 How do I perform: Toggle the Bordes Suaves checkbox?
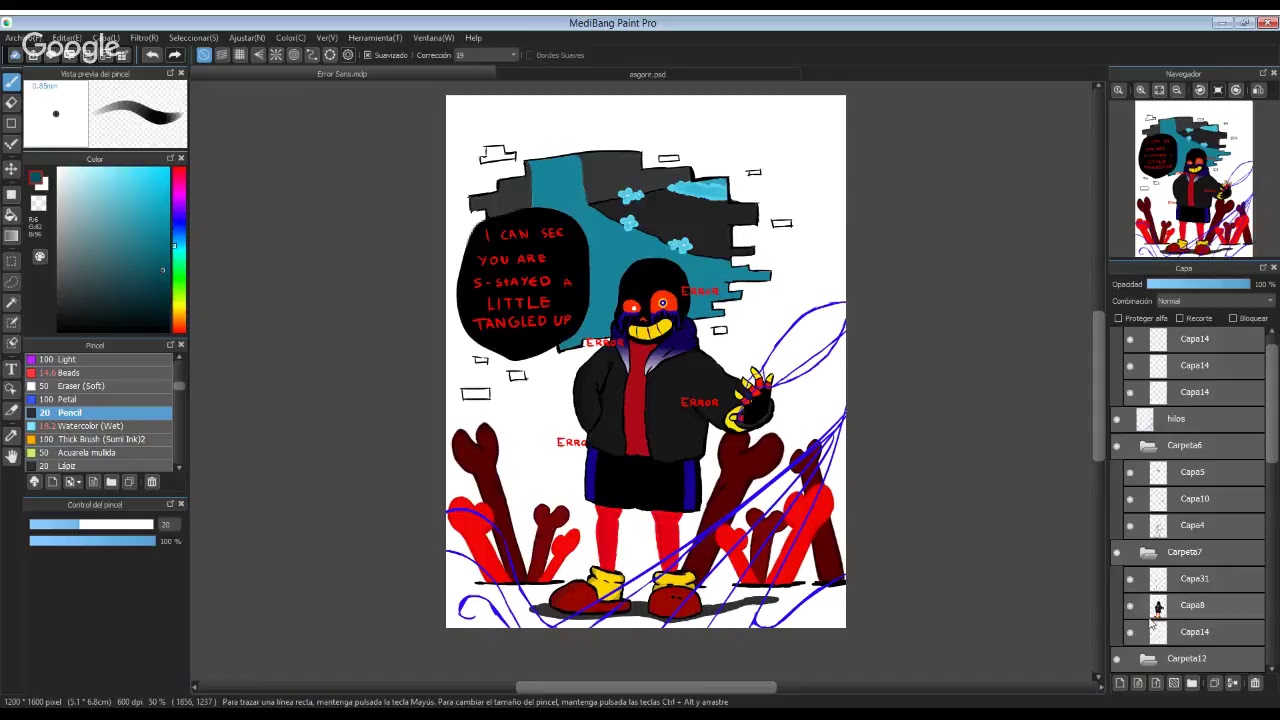coord(528,55)
